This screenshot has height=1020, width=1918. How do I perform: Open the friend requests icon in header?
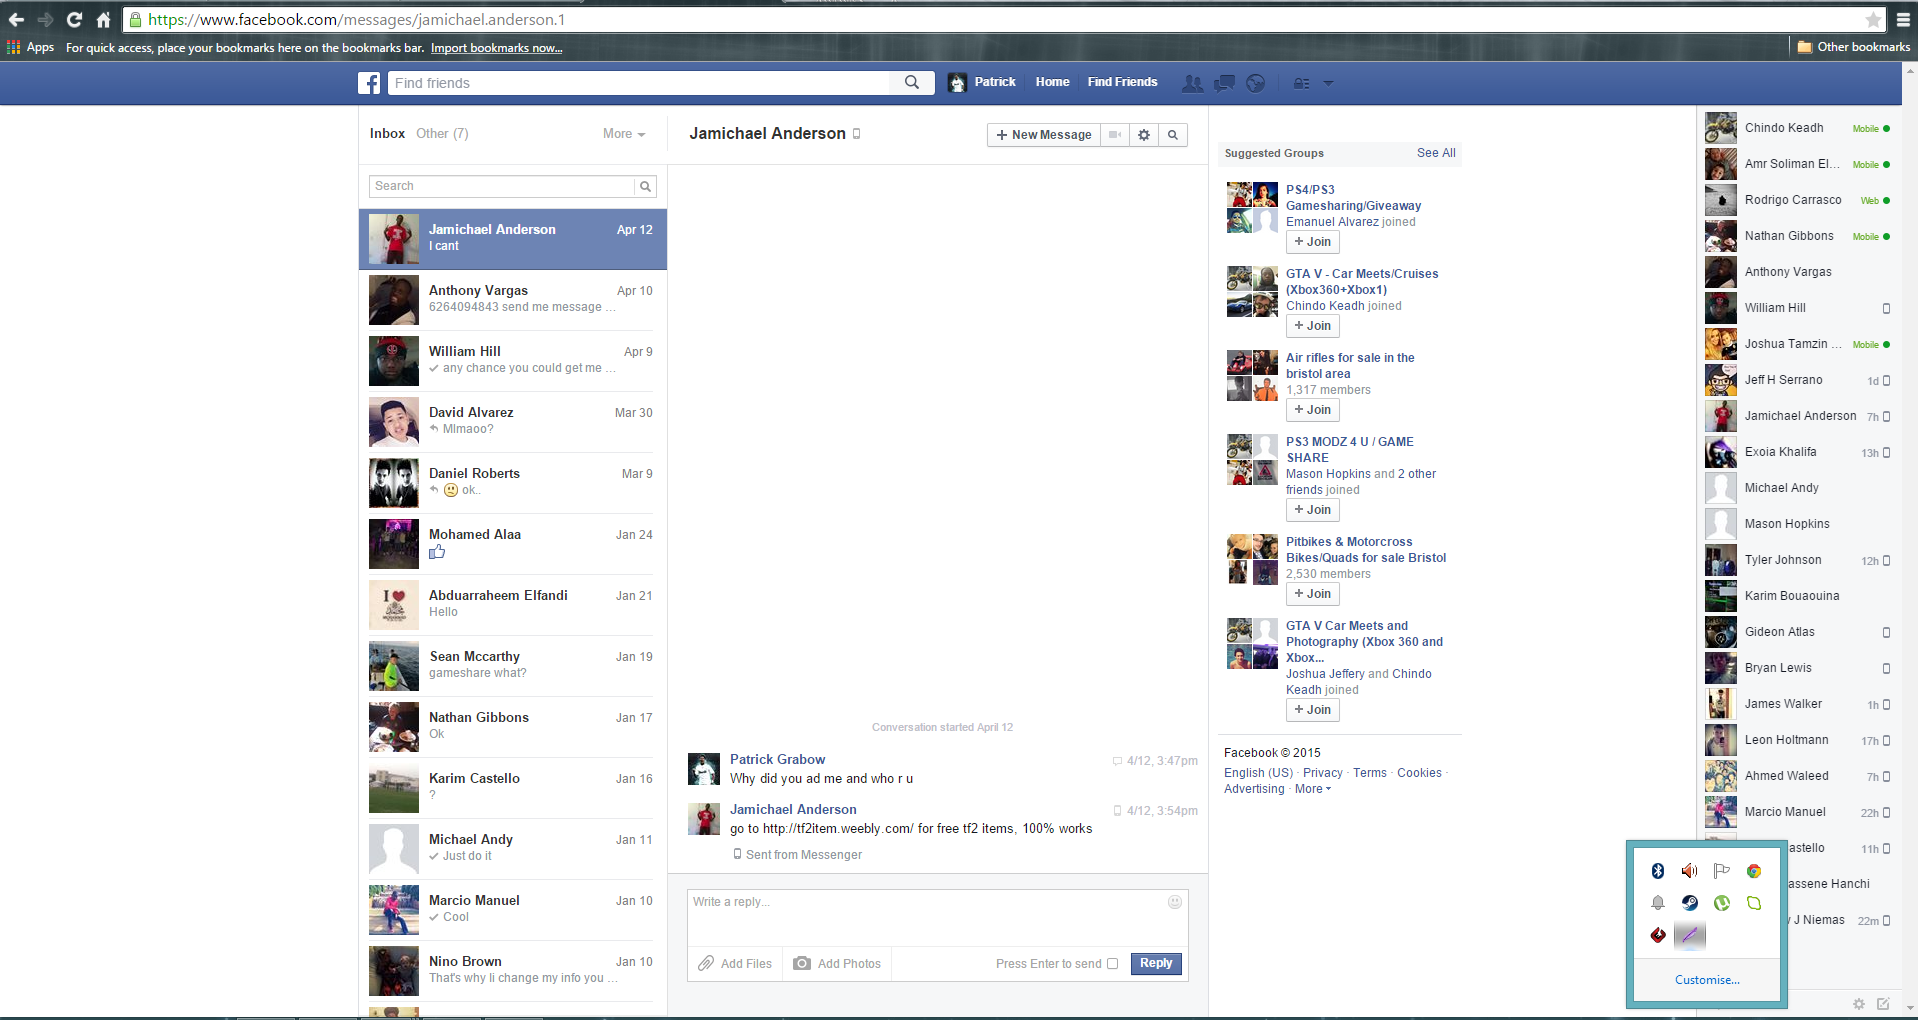[x=1192, y=83]
